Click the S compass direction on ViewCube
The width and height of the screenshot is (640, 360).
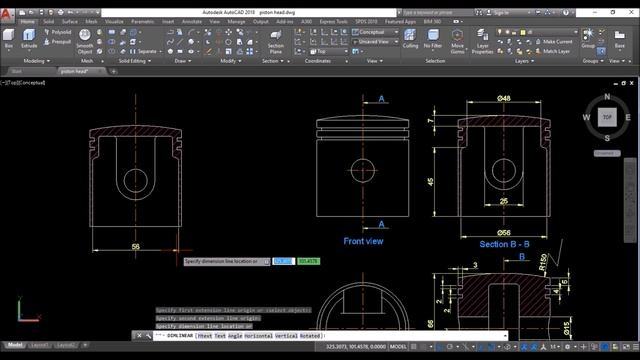(x=607, y=138)
